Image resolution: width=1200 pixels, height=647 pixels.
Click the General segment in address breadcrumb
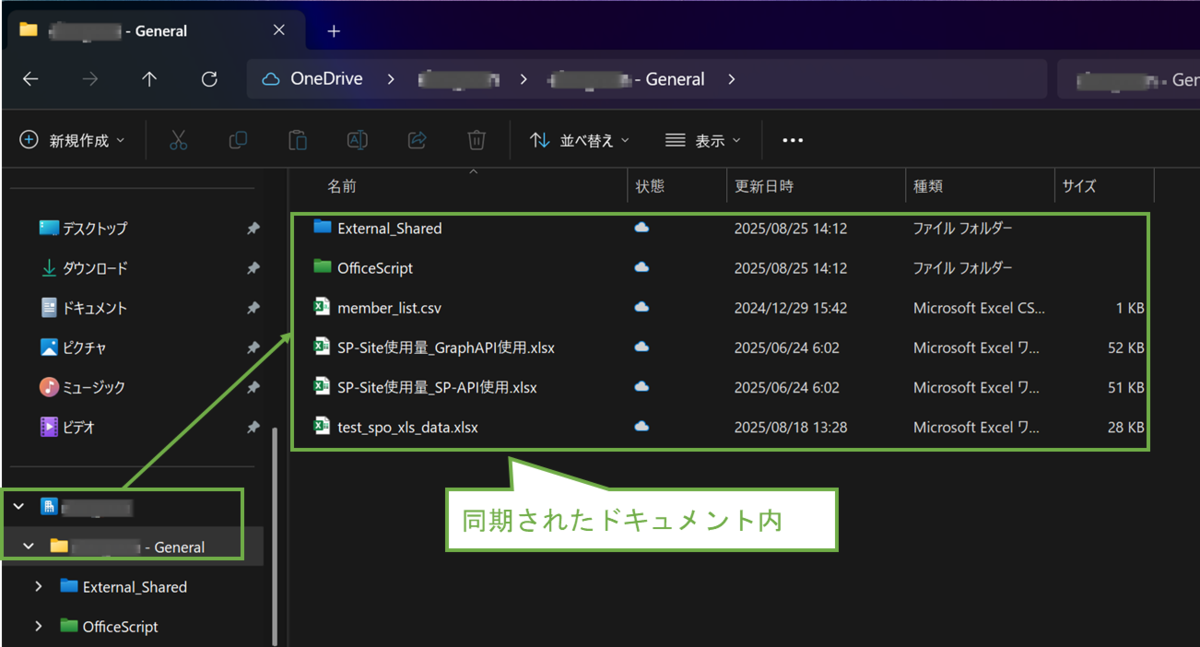(627, 79)
